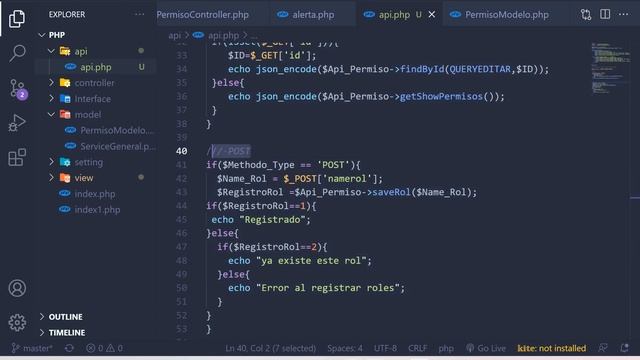Click the synchronize changes icon in status bar
The image size is (640, 360).
[x=69, y=348]
